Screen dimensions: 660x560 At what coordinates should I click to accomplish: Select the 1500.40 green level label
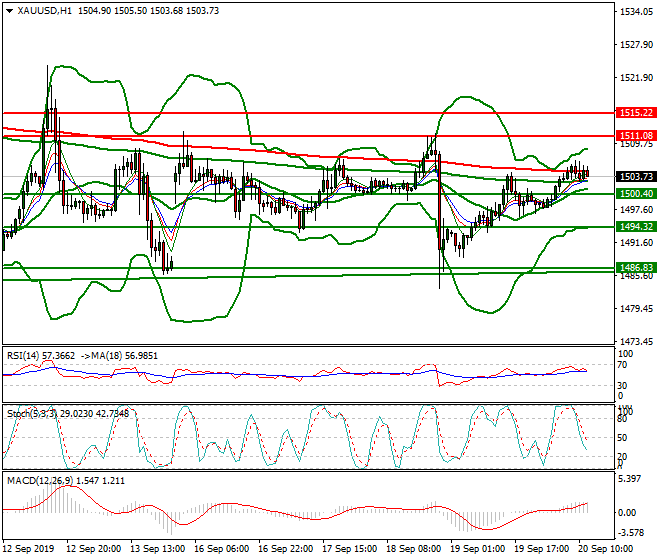(x=636, y=194)
